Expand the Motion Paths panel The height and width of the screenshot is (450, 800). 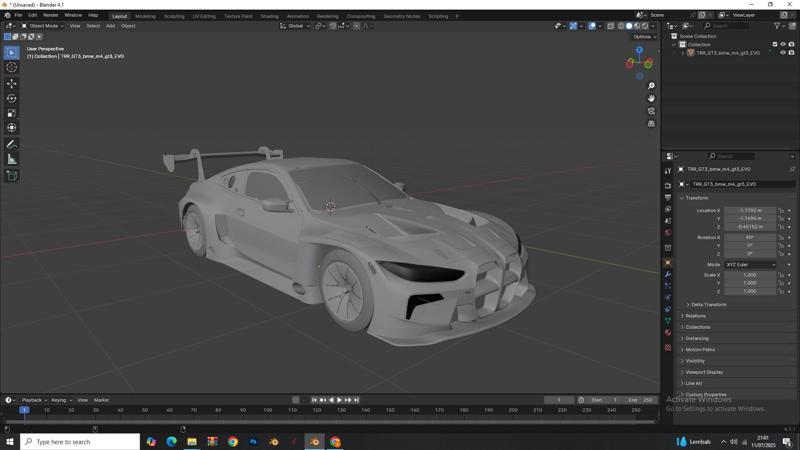[x=700, y=349]
